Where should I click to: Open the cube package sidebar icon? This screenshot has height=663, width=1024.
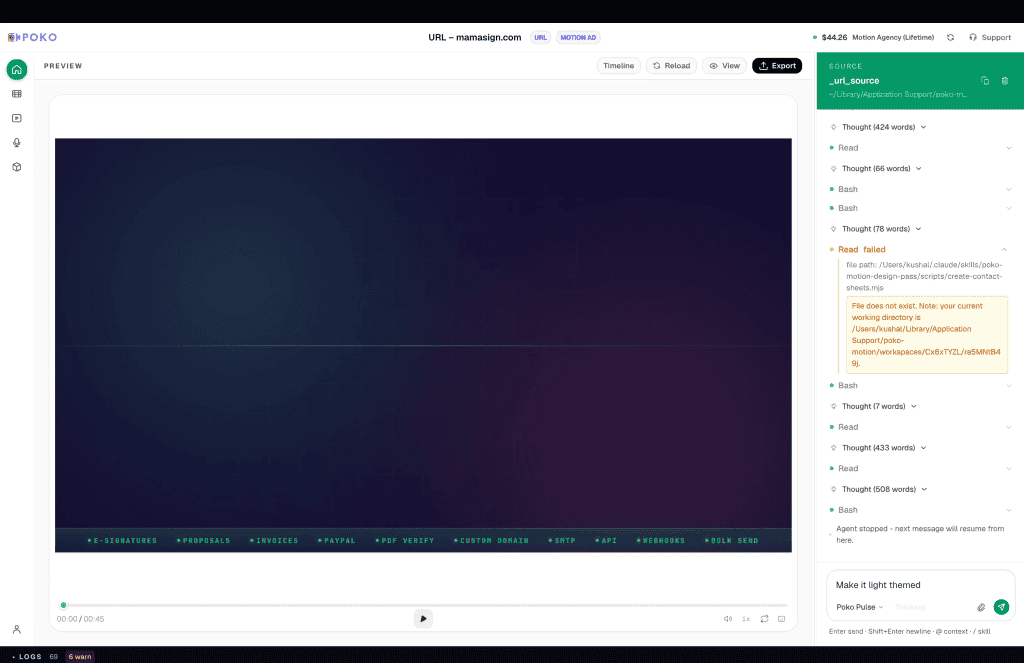[17, 167]
